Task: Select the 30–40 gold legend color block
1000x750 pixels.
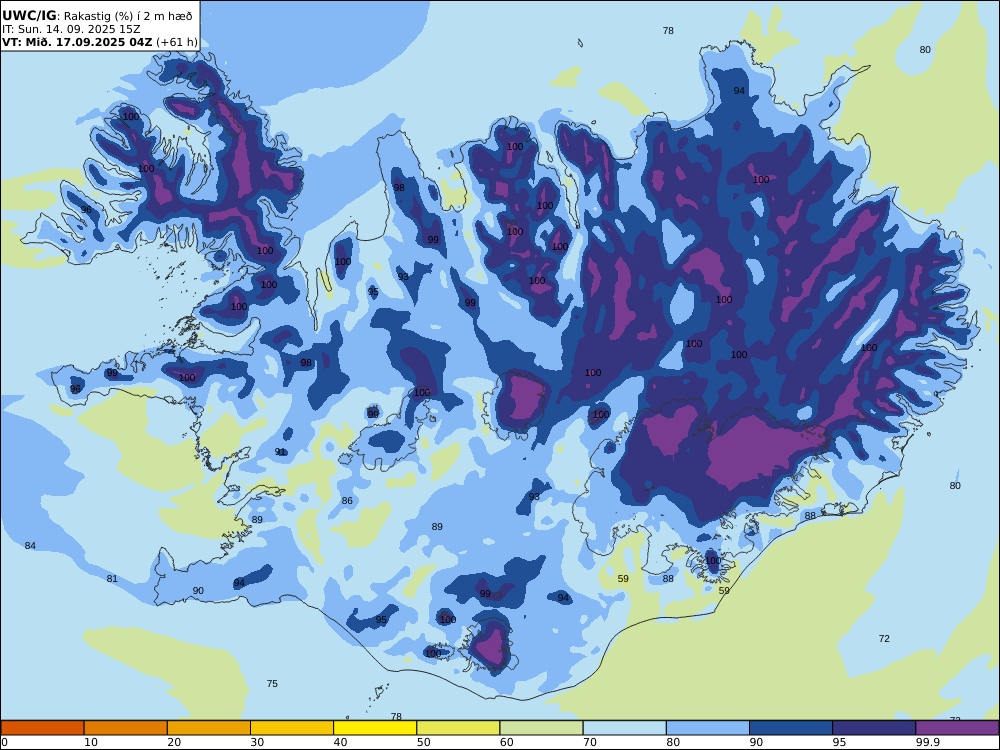Action: click(x=292, y=728)
